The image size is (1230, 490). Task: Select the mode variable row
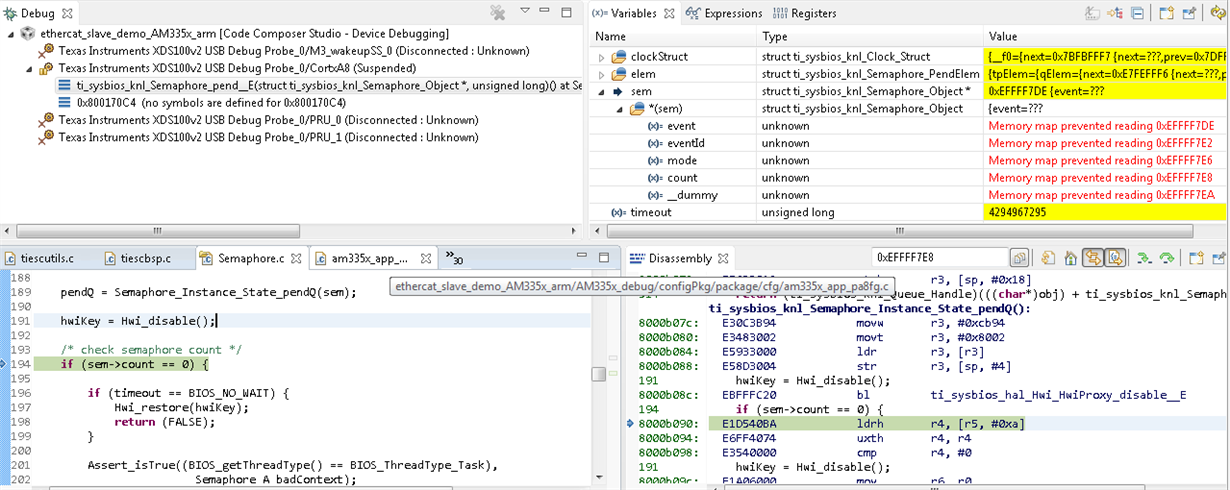(x=908, y=161)
